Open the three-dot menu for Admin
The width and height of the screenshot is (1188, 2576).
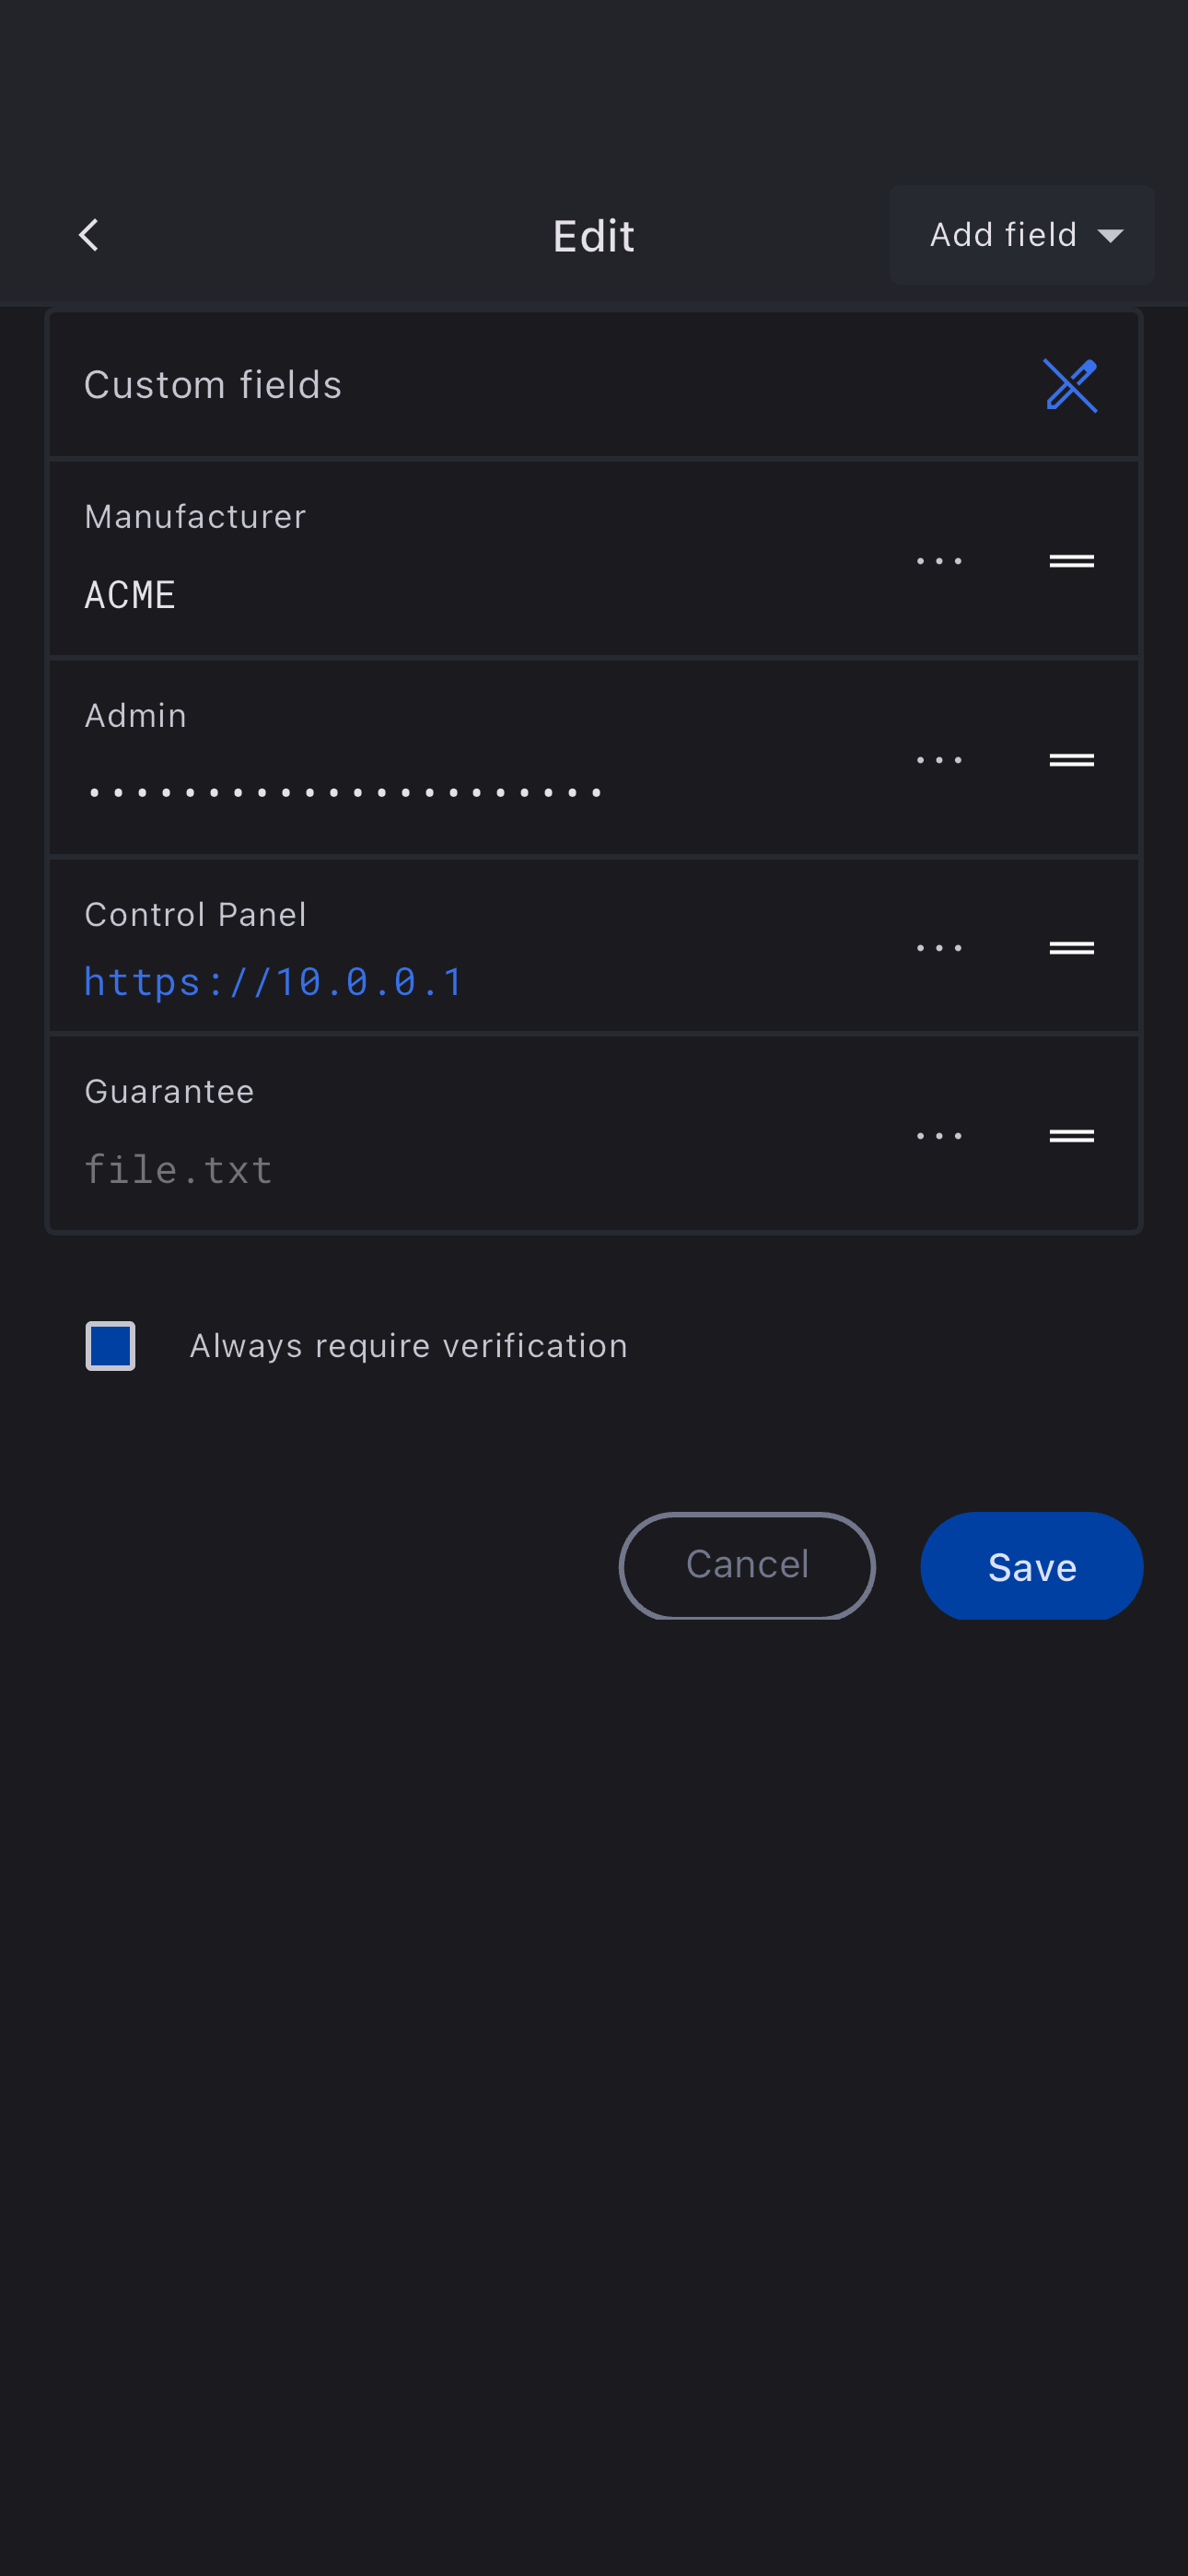point(939,760)
